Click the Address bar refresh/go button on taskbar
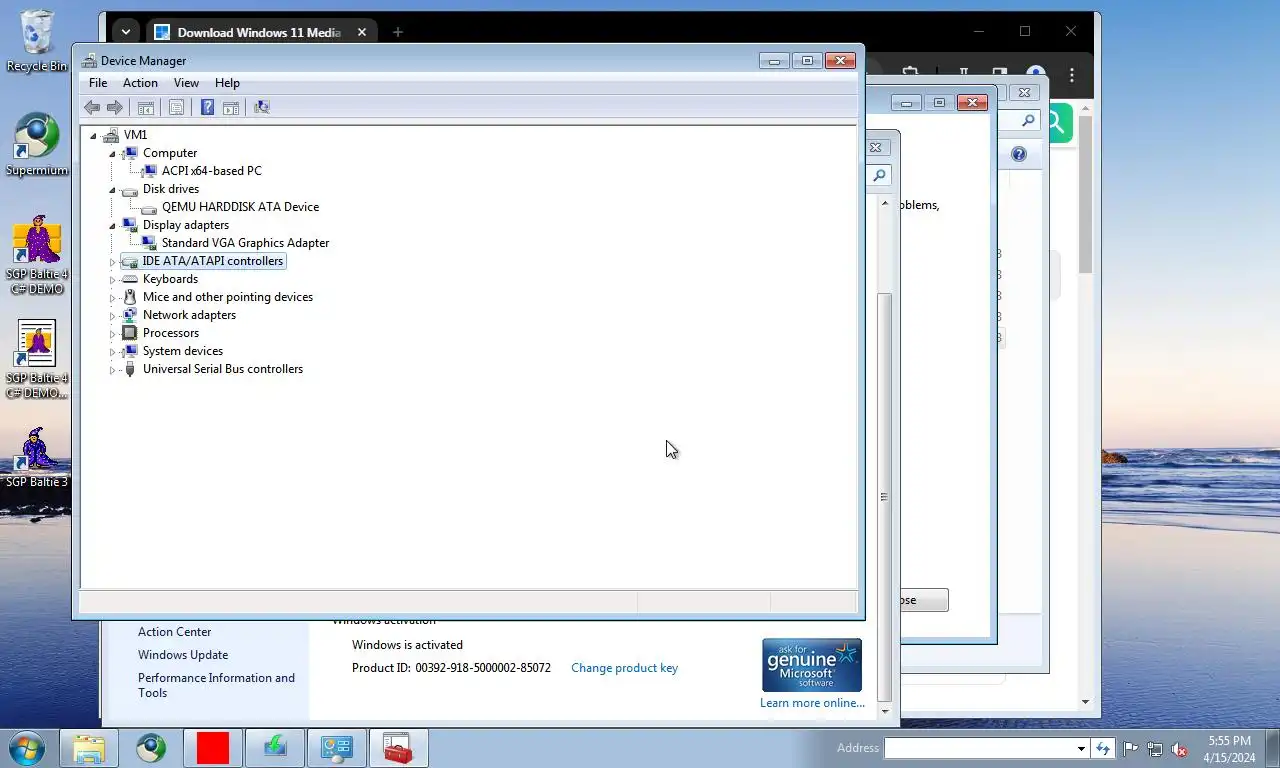 coord(1103,749)
